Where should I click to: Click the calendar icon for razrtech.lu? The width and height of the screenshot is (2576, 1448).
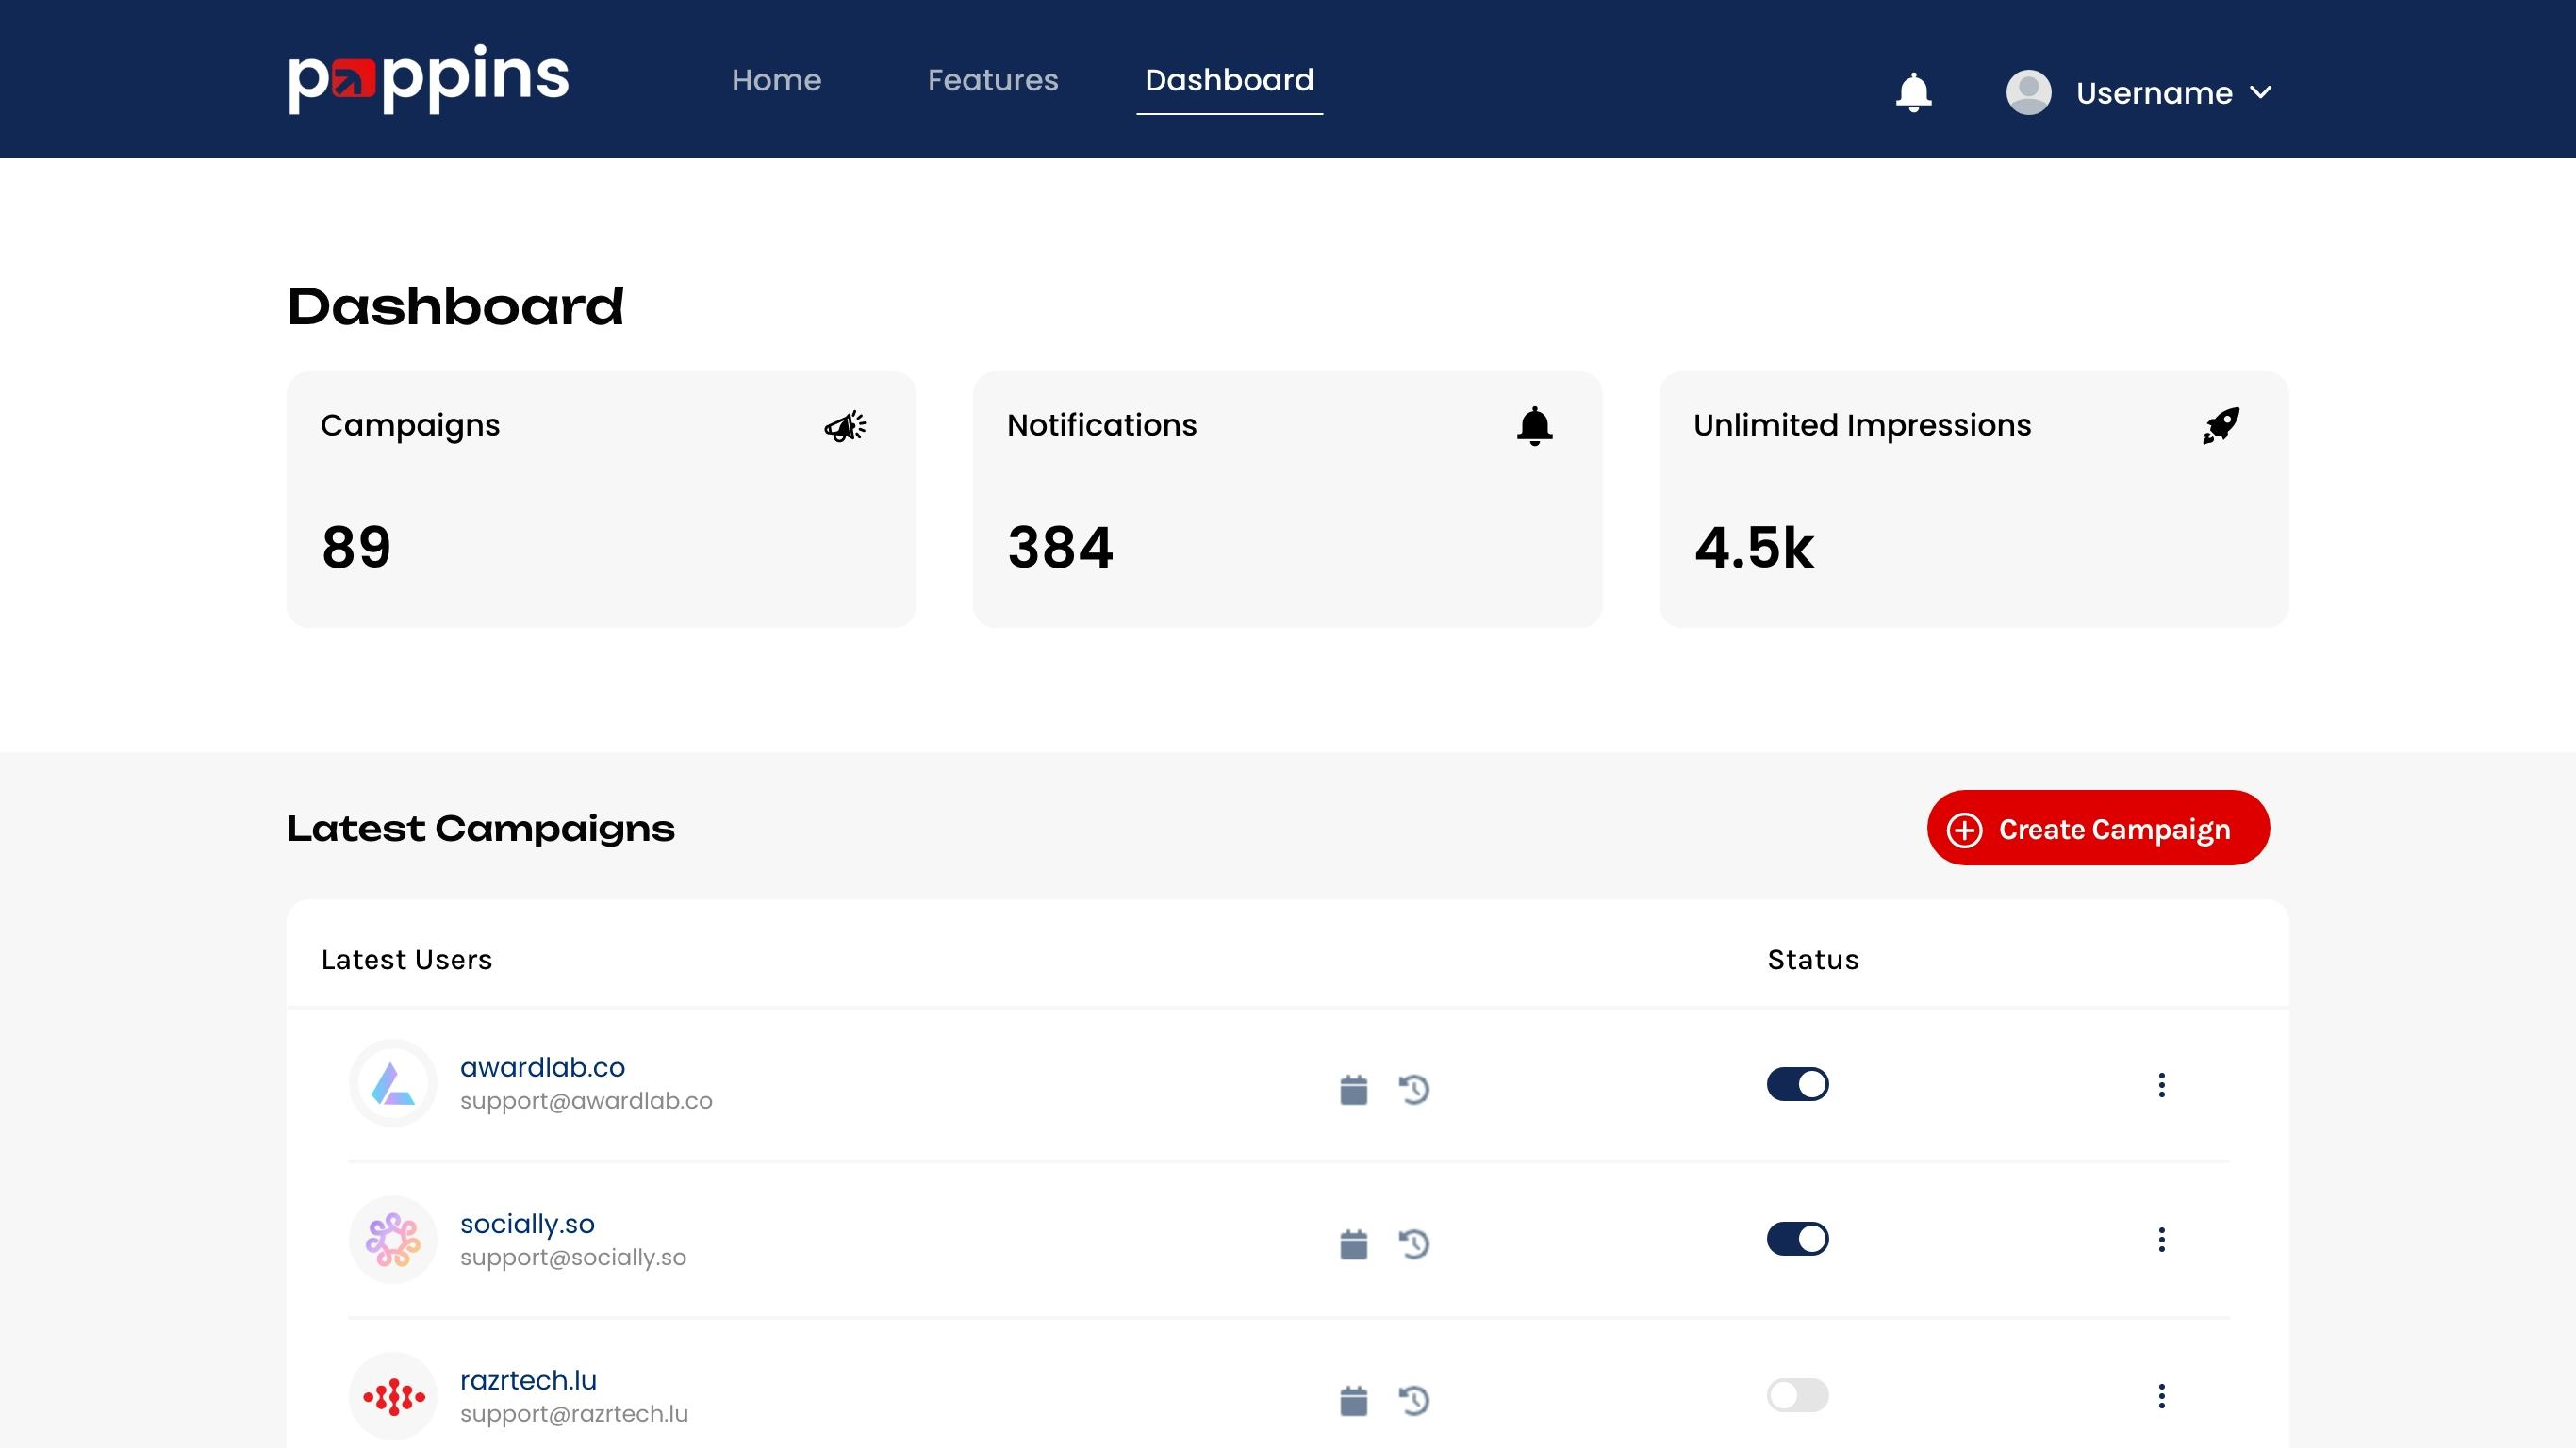click(1353, 1400)
